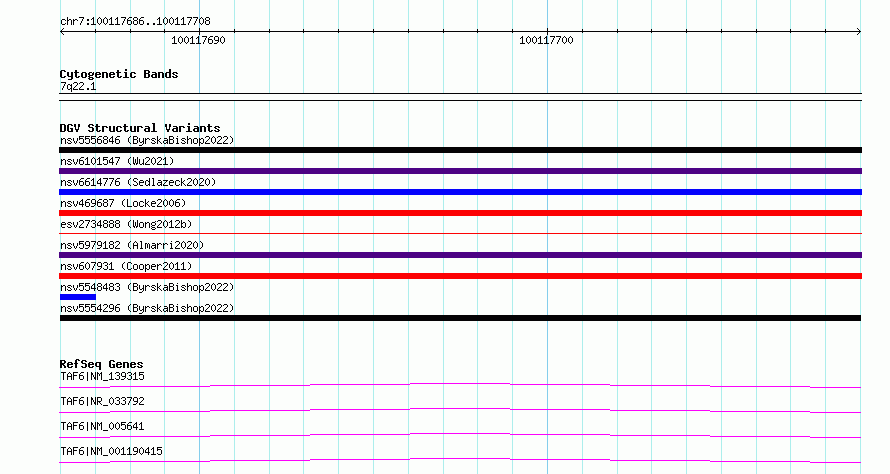The image size is (890, 474).
Task: Open the nsv6101547 (Wu2021) variant label
Action: (x=117, y=161)
